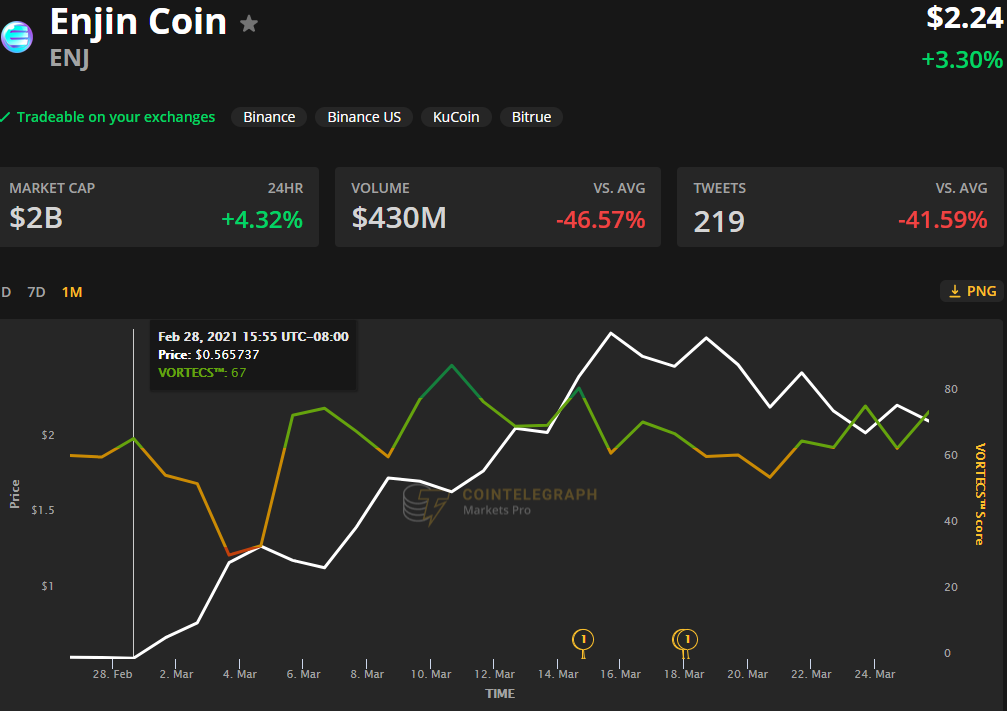Switch chart range to 7D
The width and height of the screenshot is (1007, 711).
36,292
